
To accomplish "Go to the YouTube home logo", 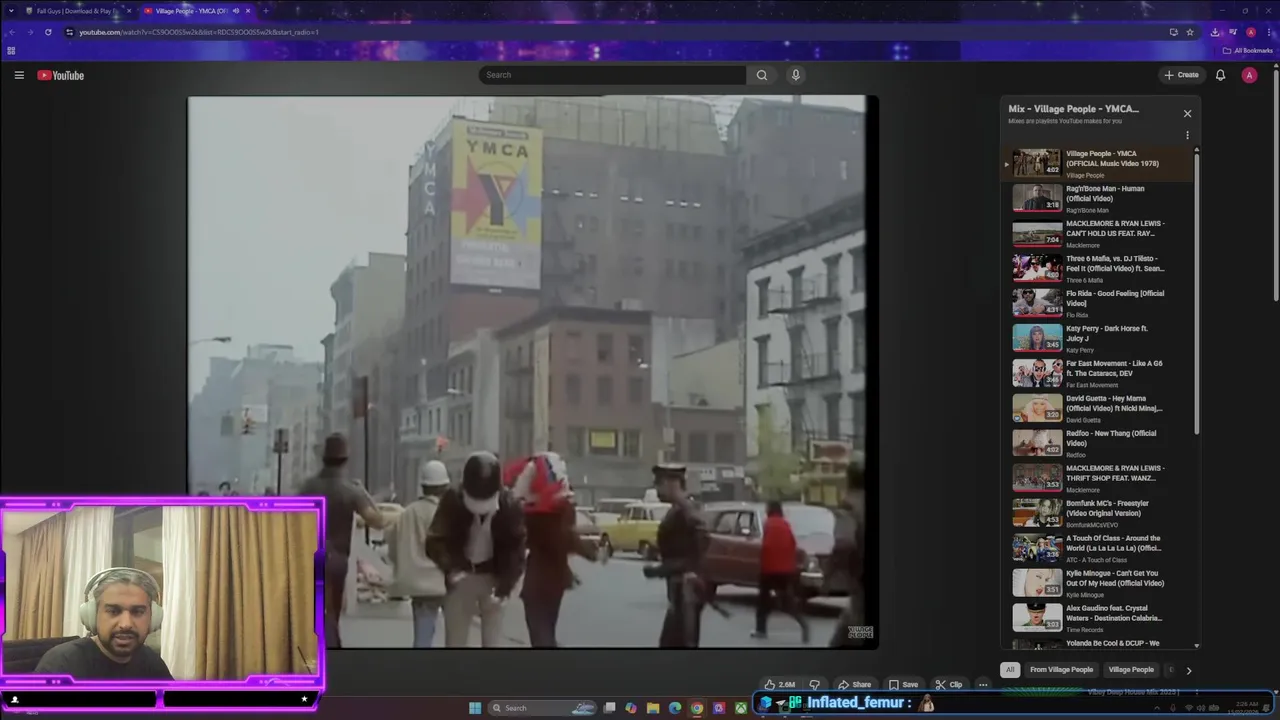I will point(61,75).
